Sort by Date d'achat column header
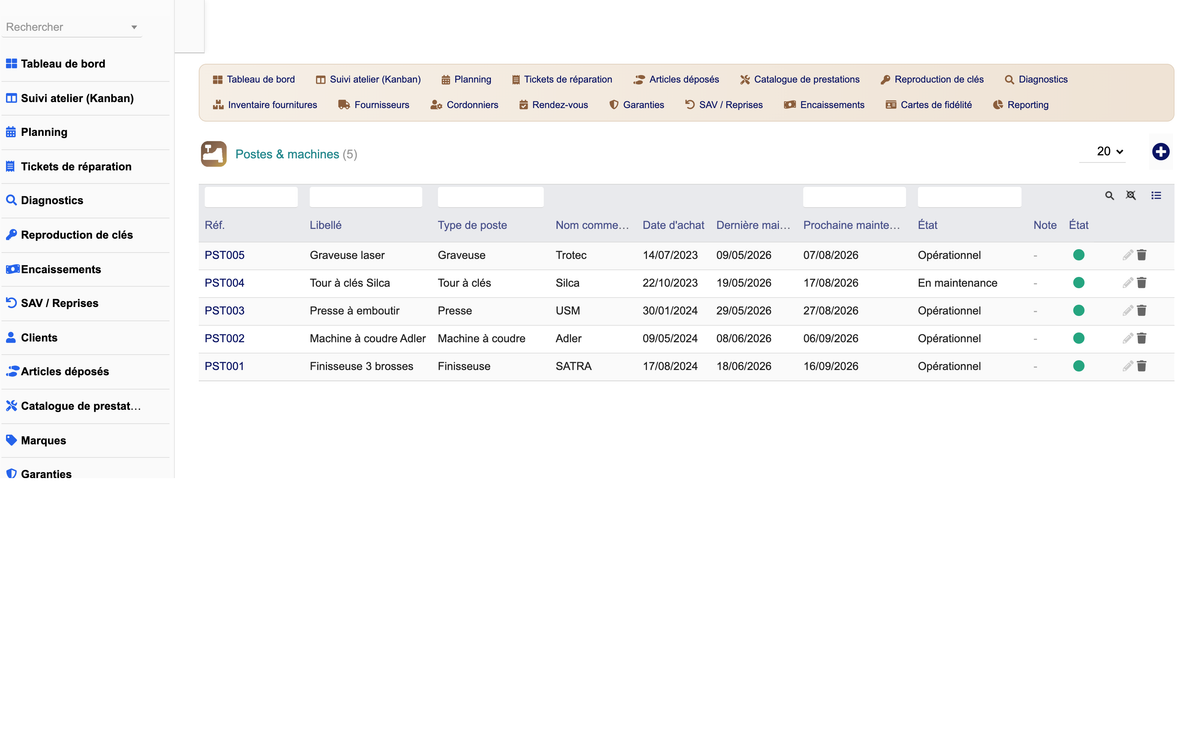 point(673,225)
